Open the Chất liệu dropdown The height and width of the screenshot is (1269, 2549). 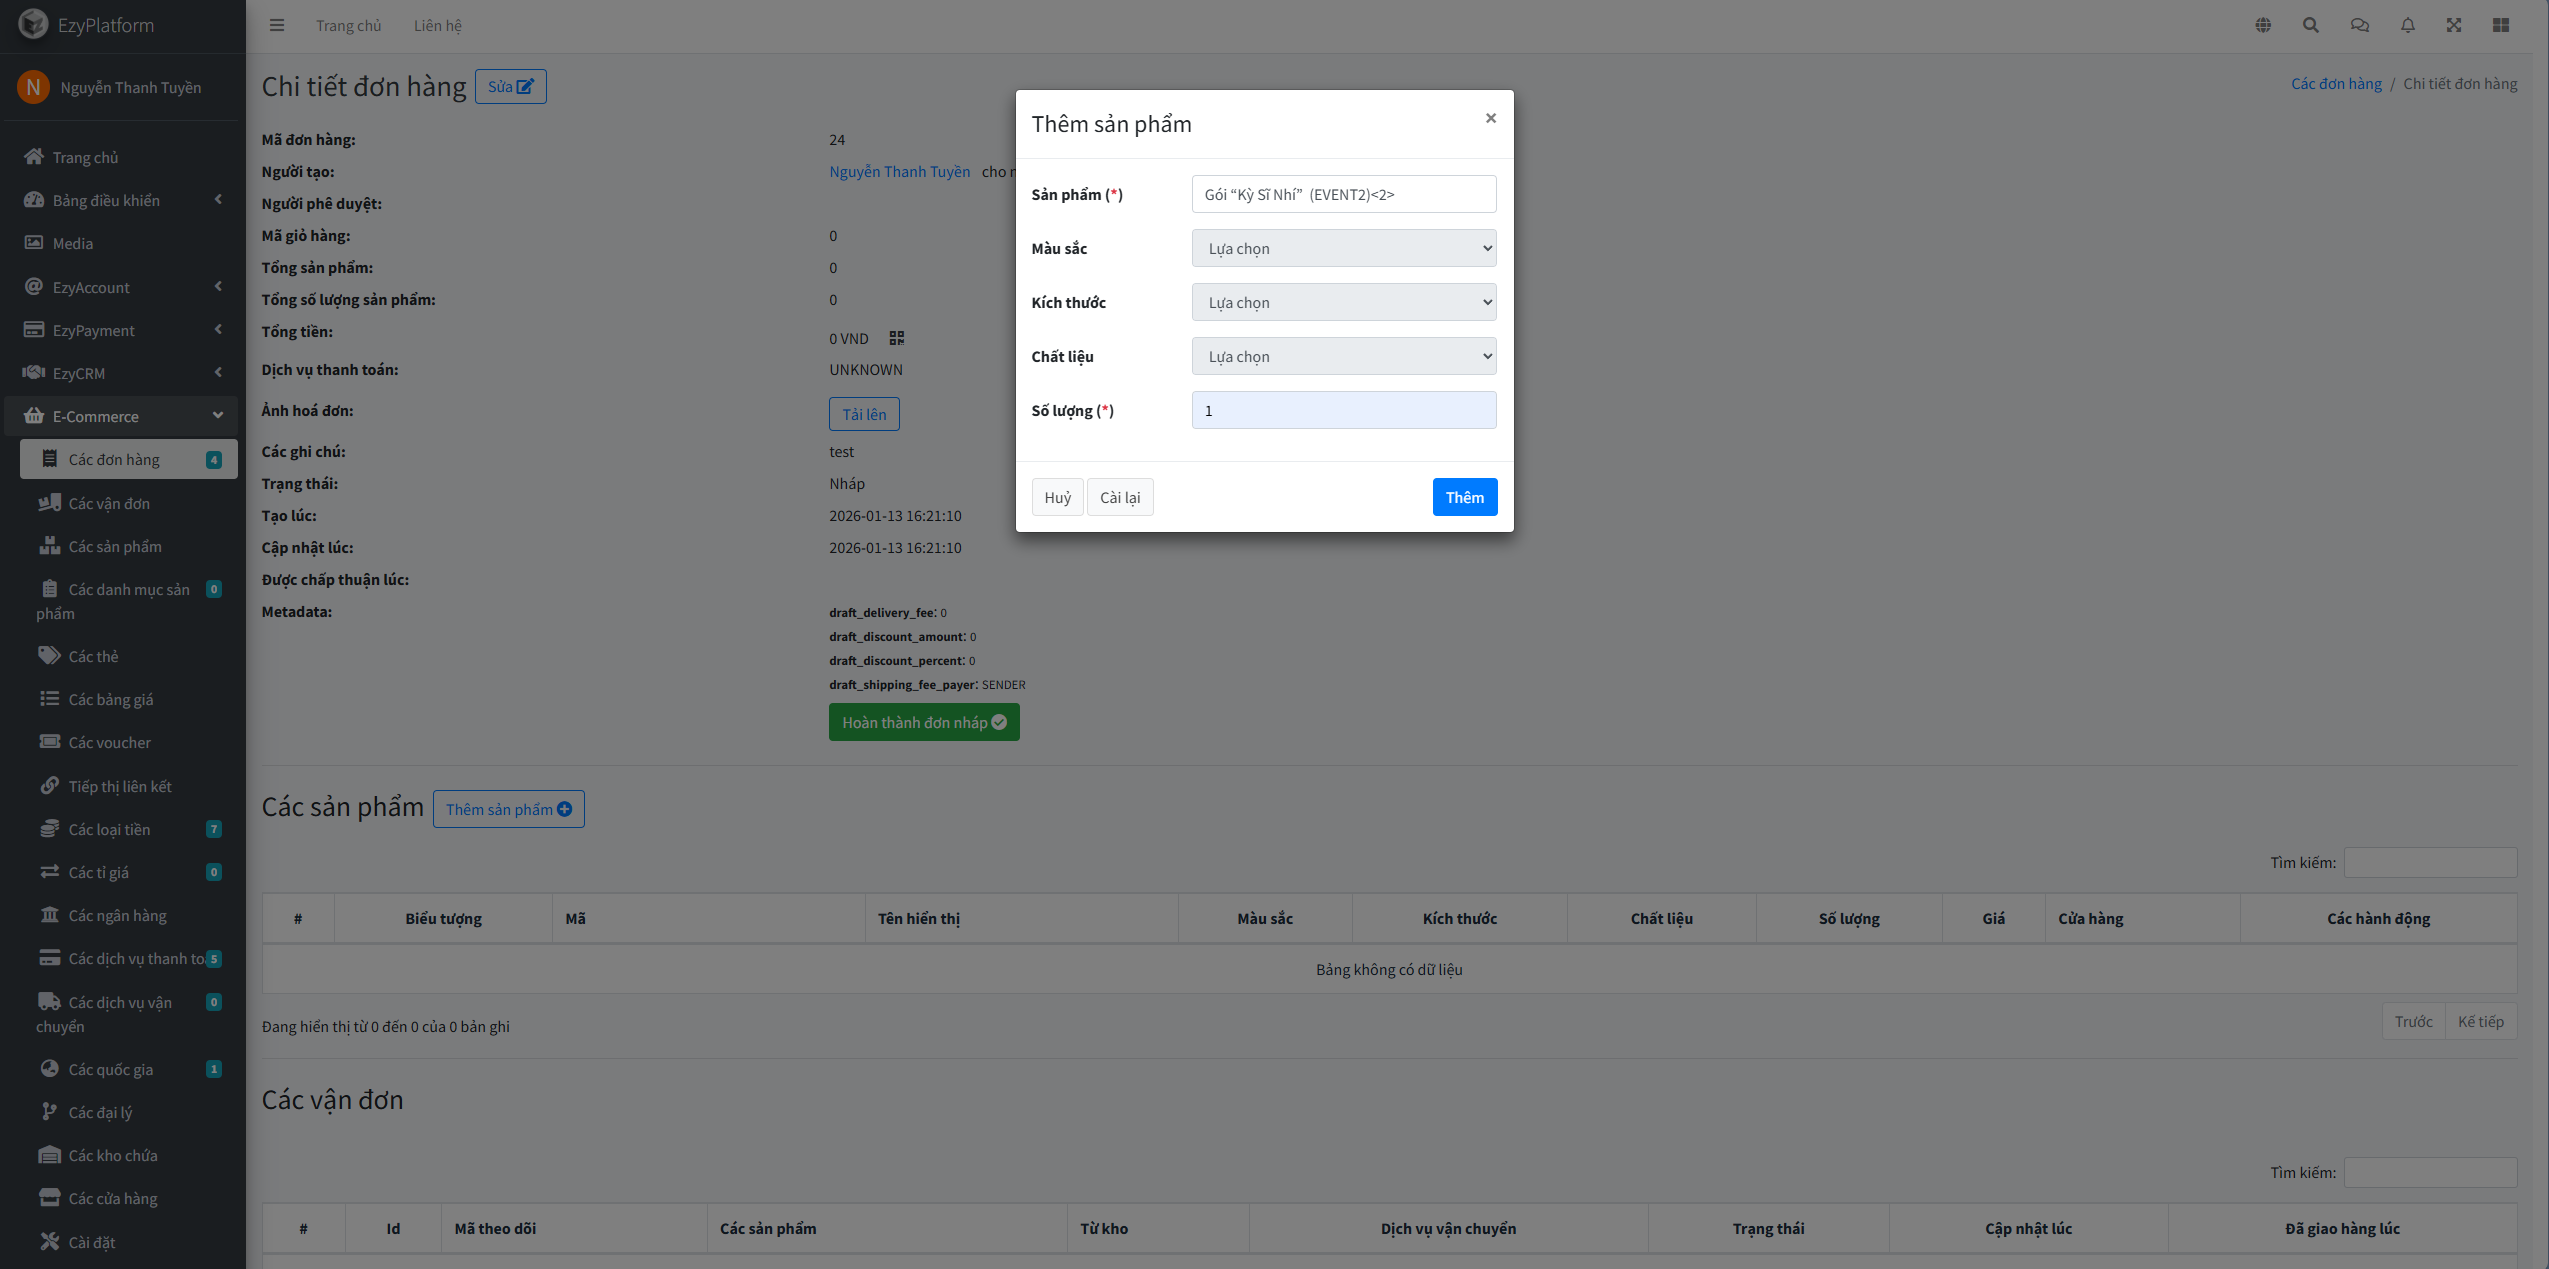(1343, 356)
